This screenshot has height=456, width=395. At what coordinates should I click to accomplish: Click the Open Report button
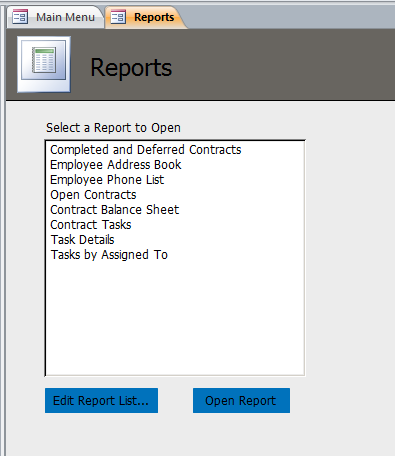(241, 400)
